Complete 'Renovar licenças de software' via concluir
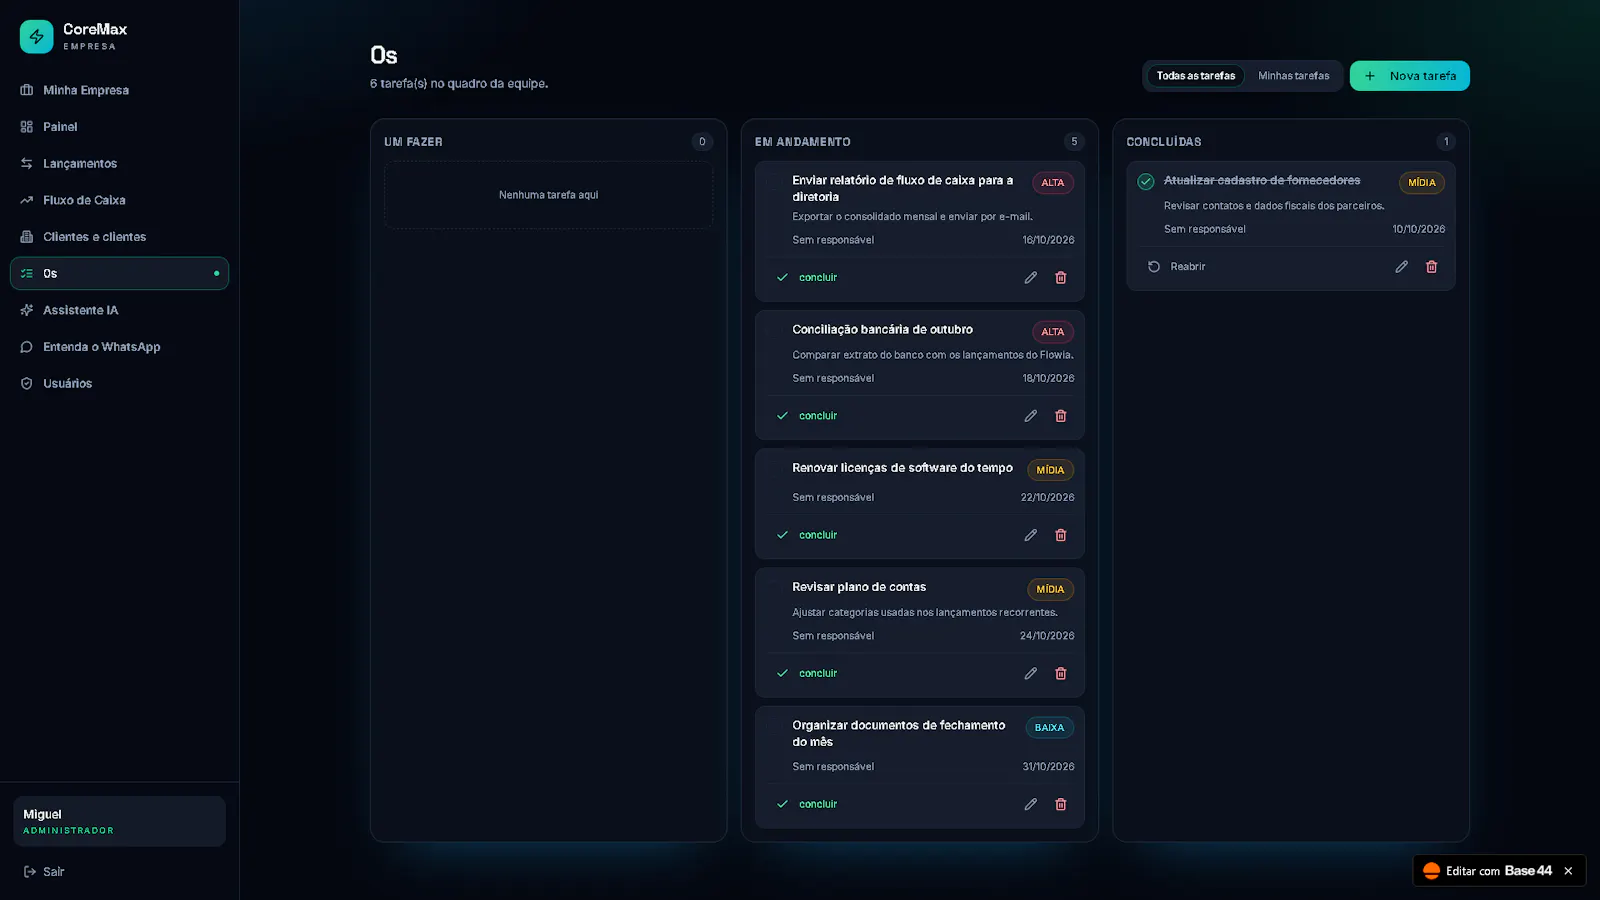The image size is (1600, 900). (x=807, y=535)
